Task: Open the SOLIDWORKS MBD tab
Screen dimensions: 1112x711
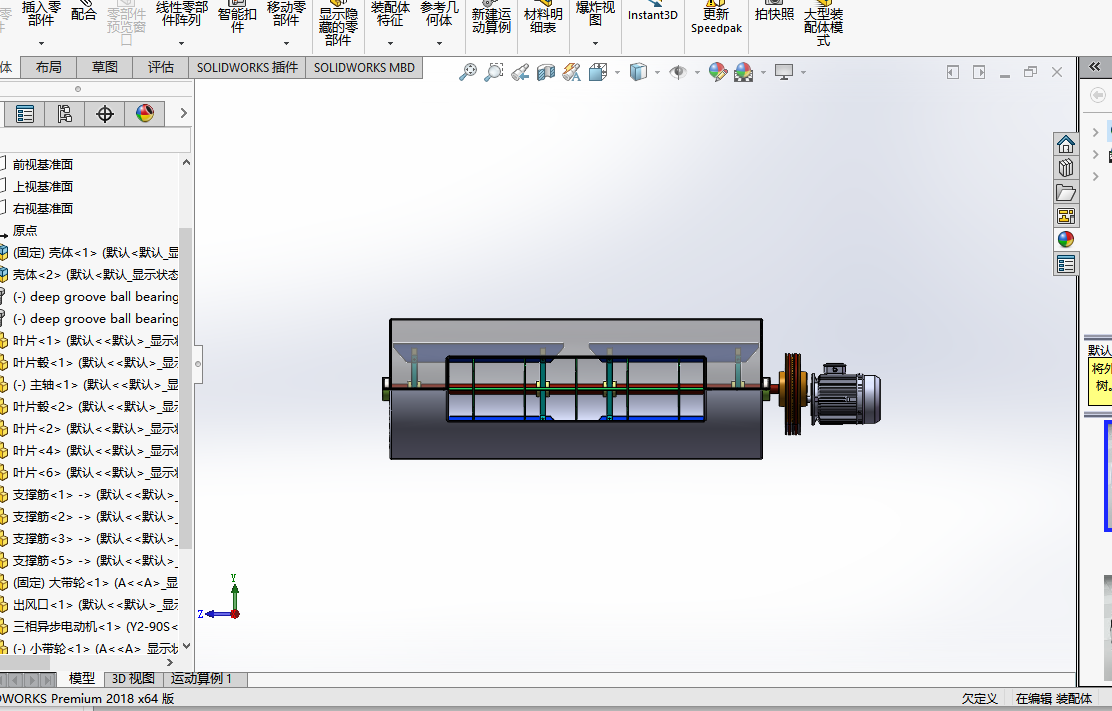Action: point(365,67)
